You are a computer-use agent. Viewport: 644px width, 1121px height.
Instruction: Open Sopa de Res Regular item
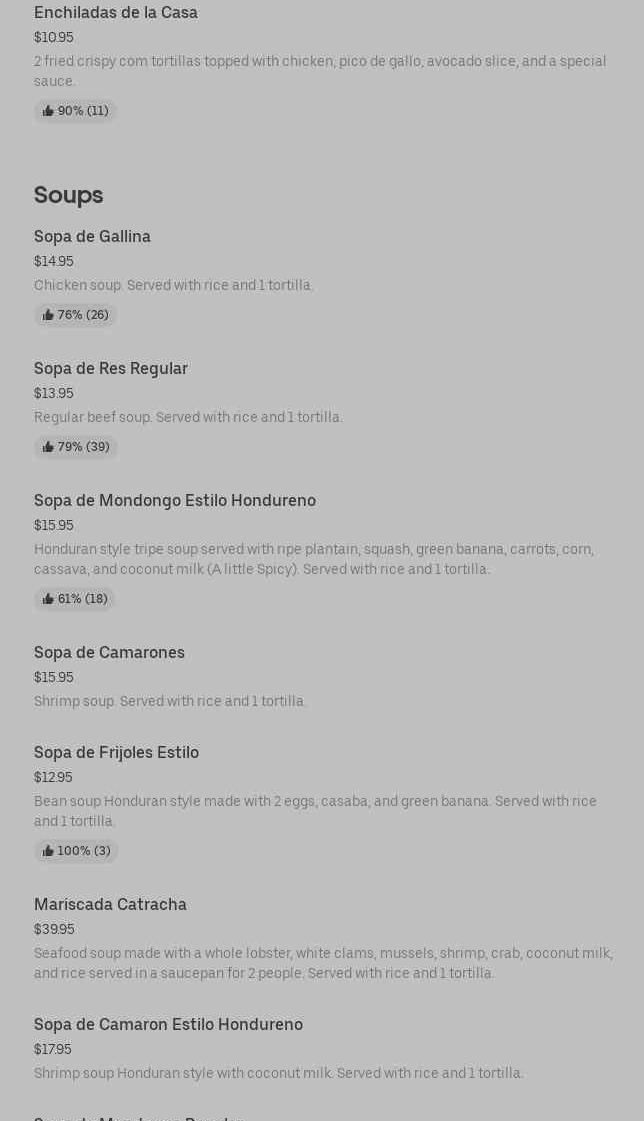click(x=111, y=369)
